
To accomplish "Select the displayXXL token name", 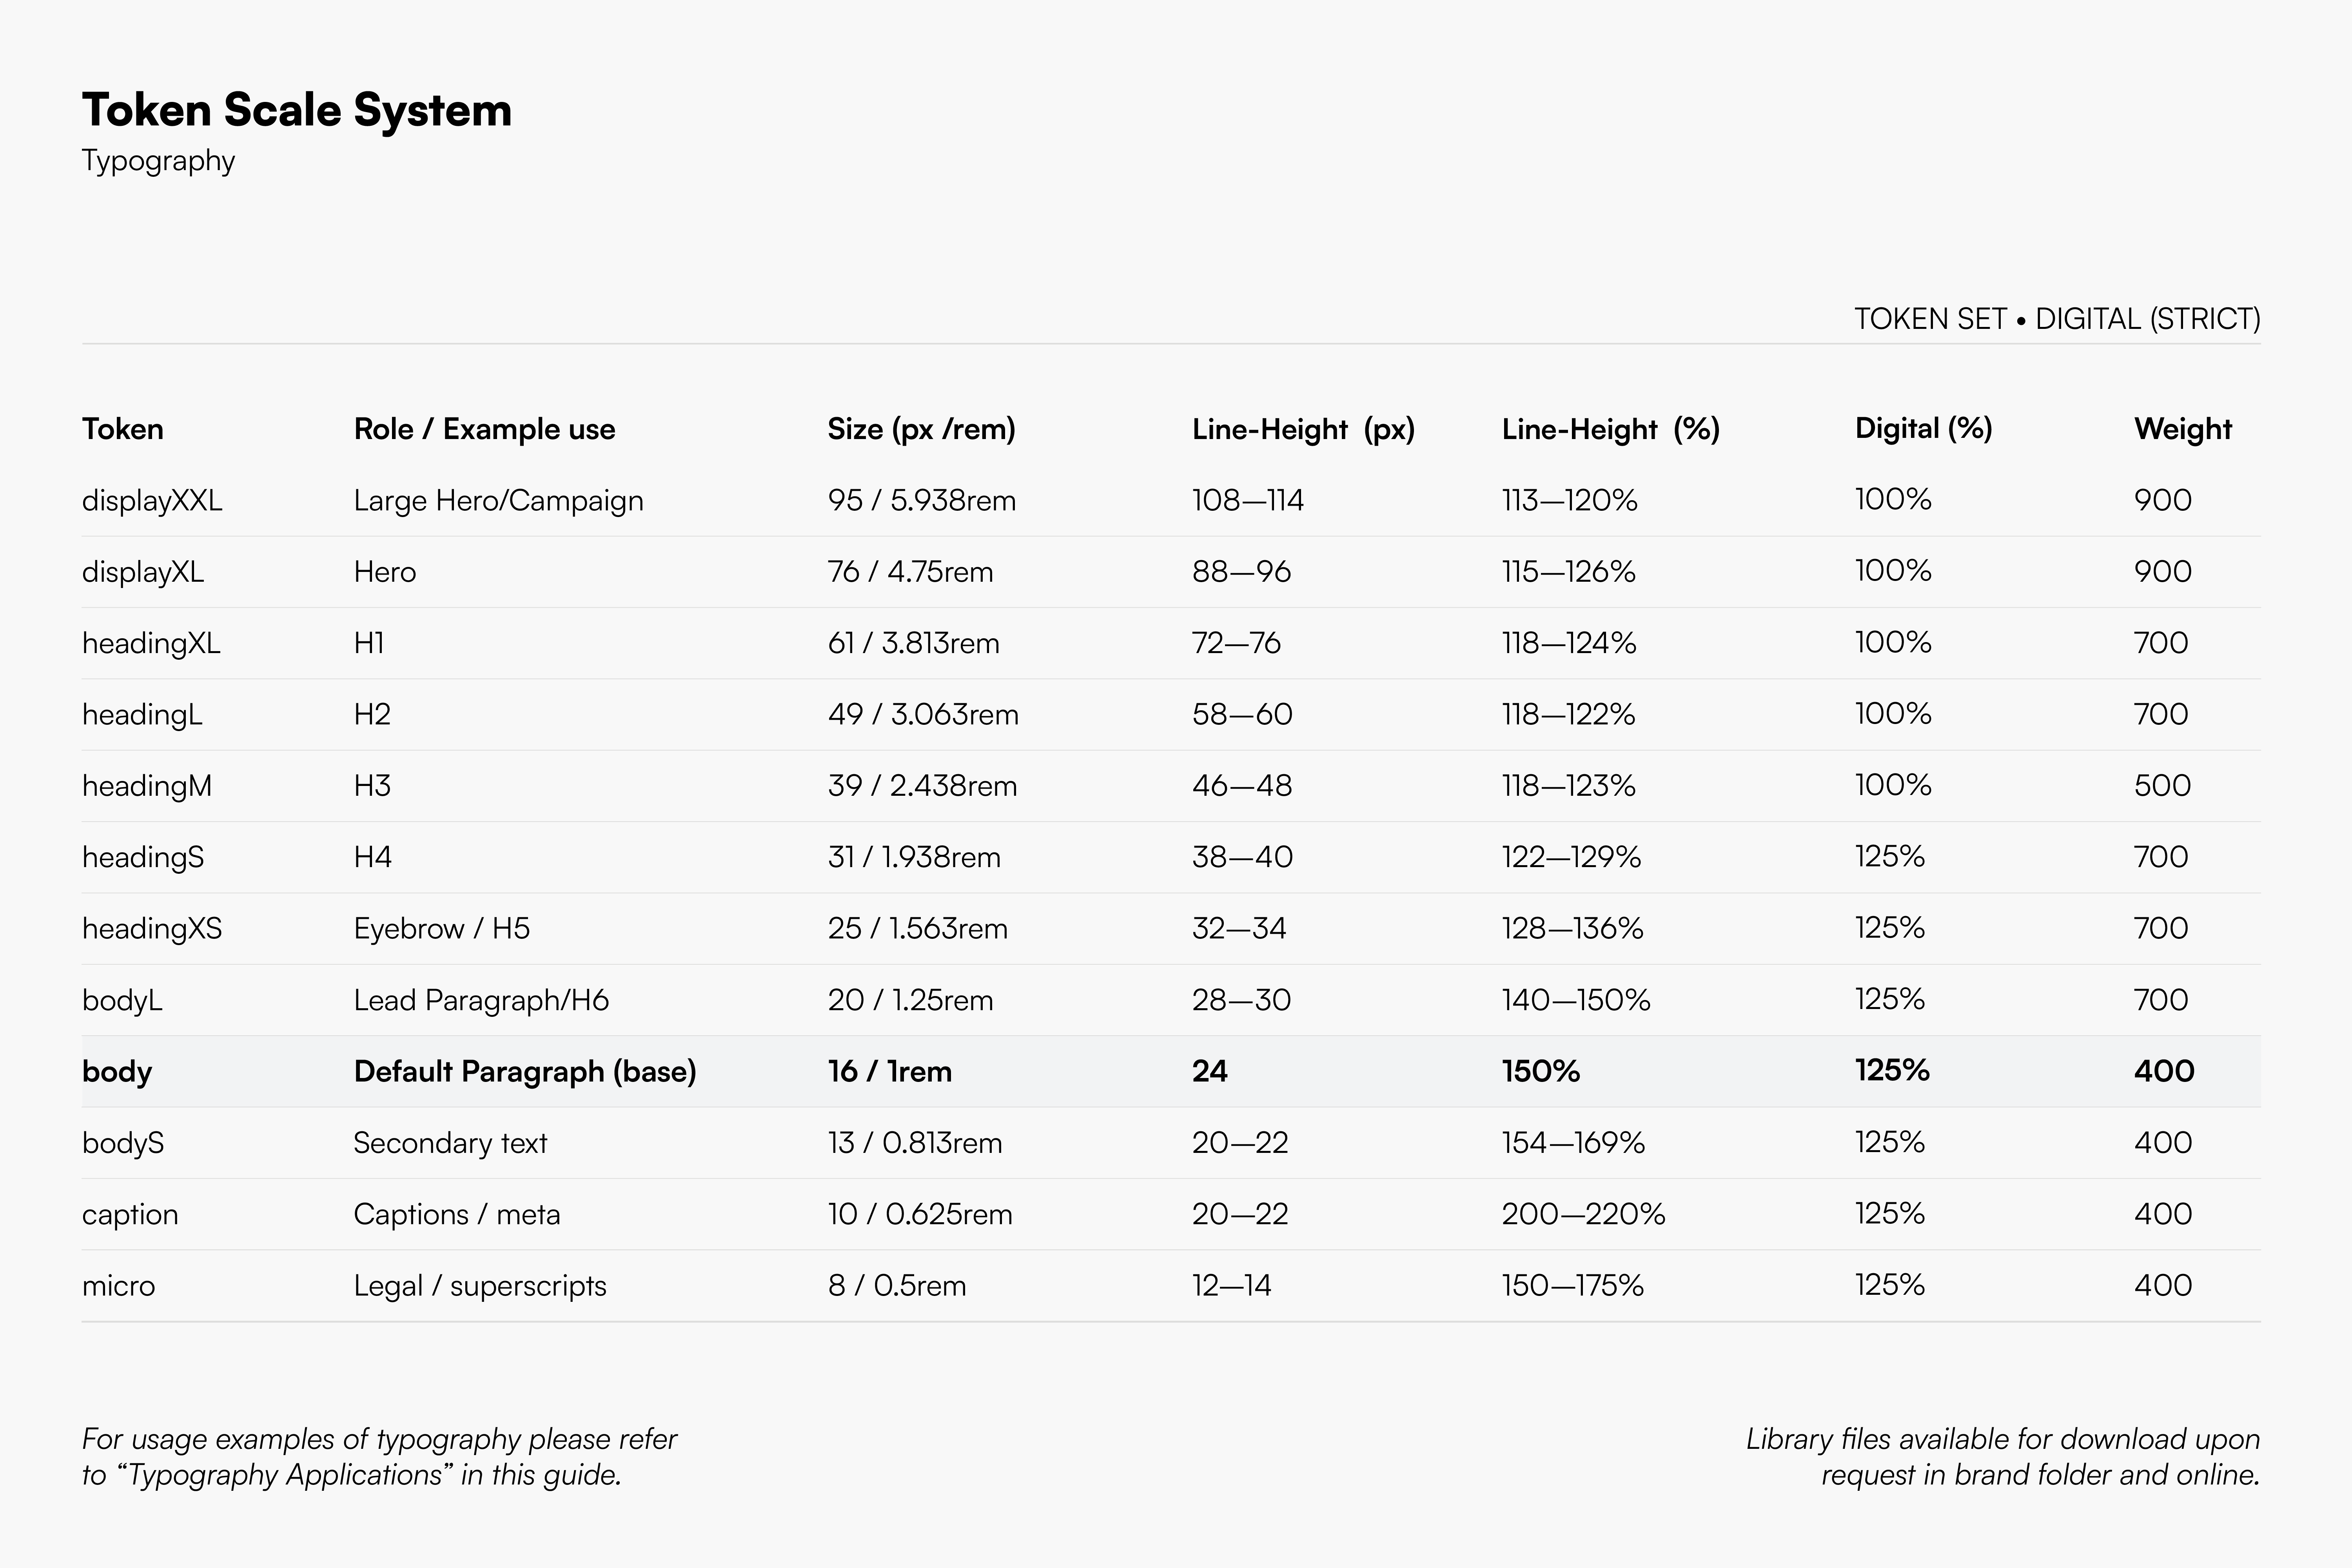I will pyautogui.click(x=152, y=500).
